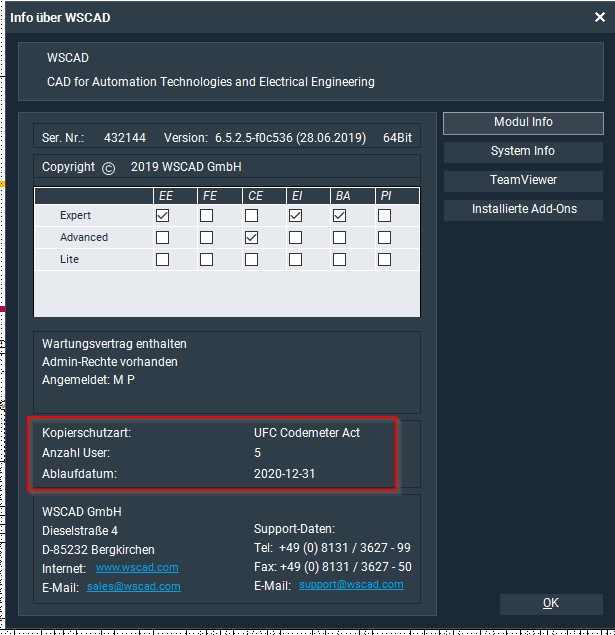Click the Admin-Rechte vorhanden line

point(110,362)
